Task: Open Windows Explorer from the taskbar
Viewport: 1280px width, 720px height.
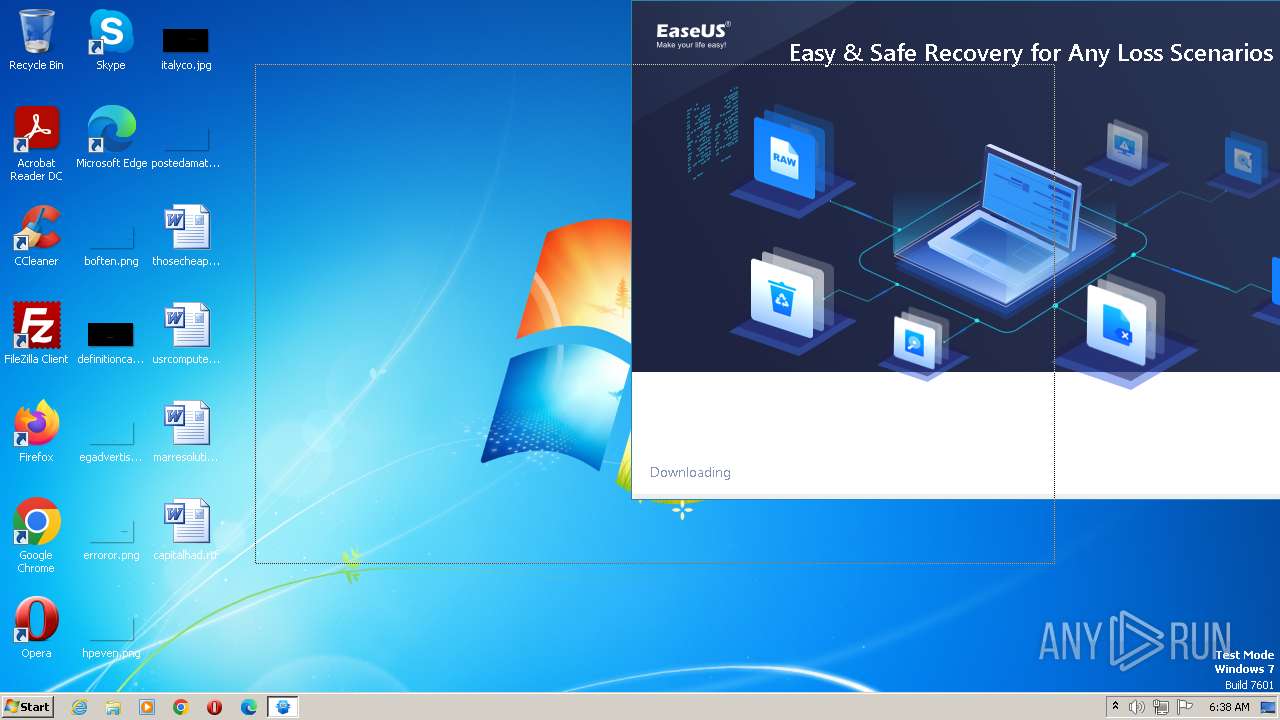Action: [x=113, y=707]
